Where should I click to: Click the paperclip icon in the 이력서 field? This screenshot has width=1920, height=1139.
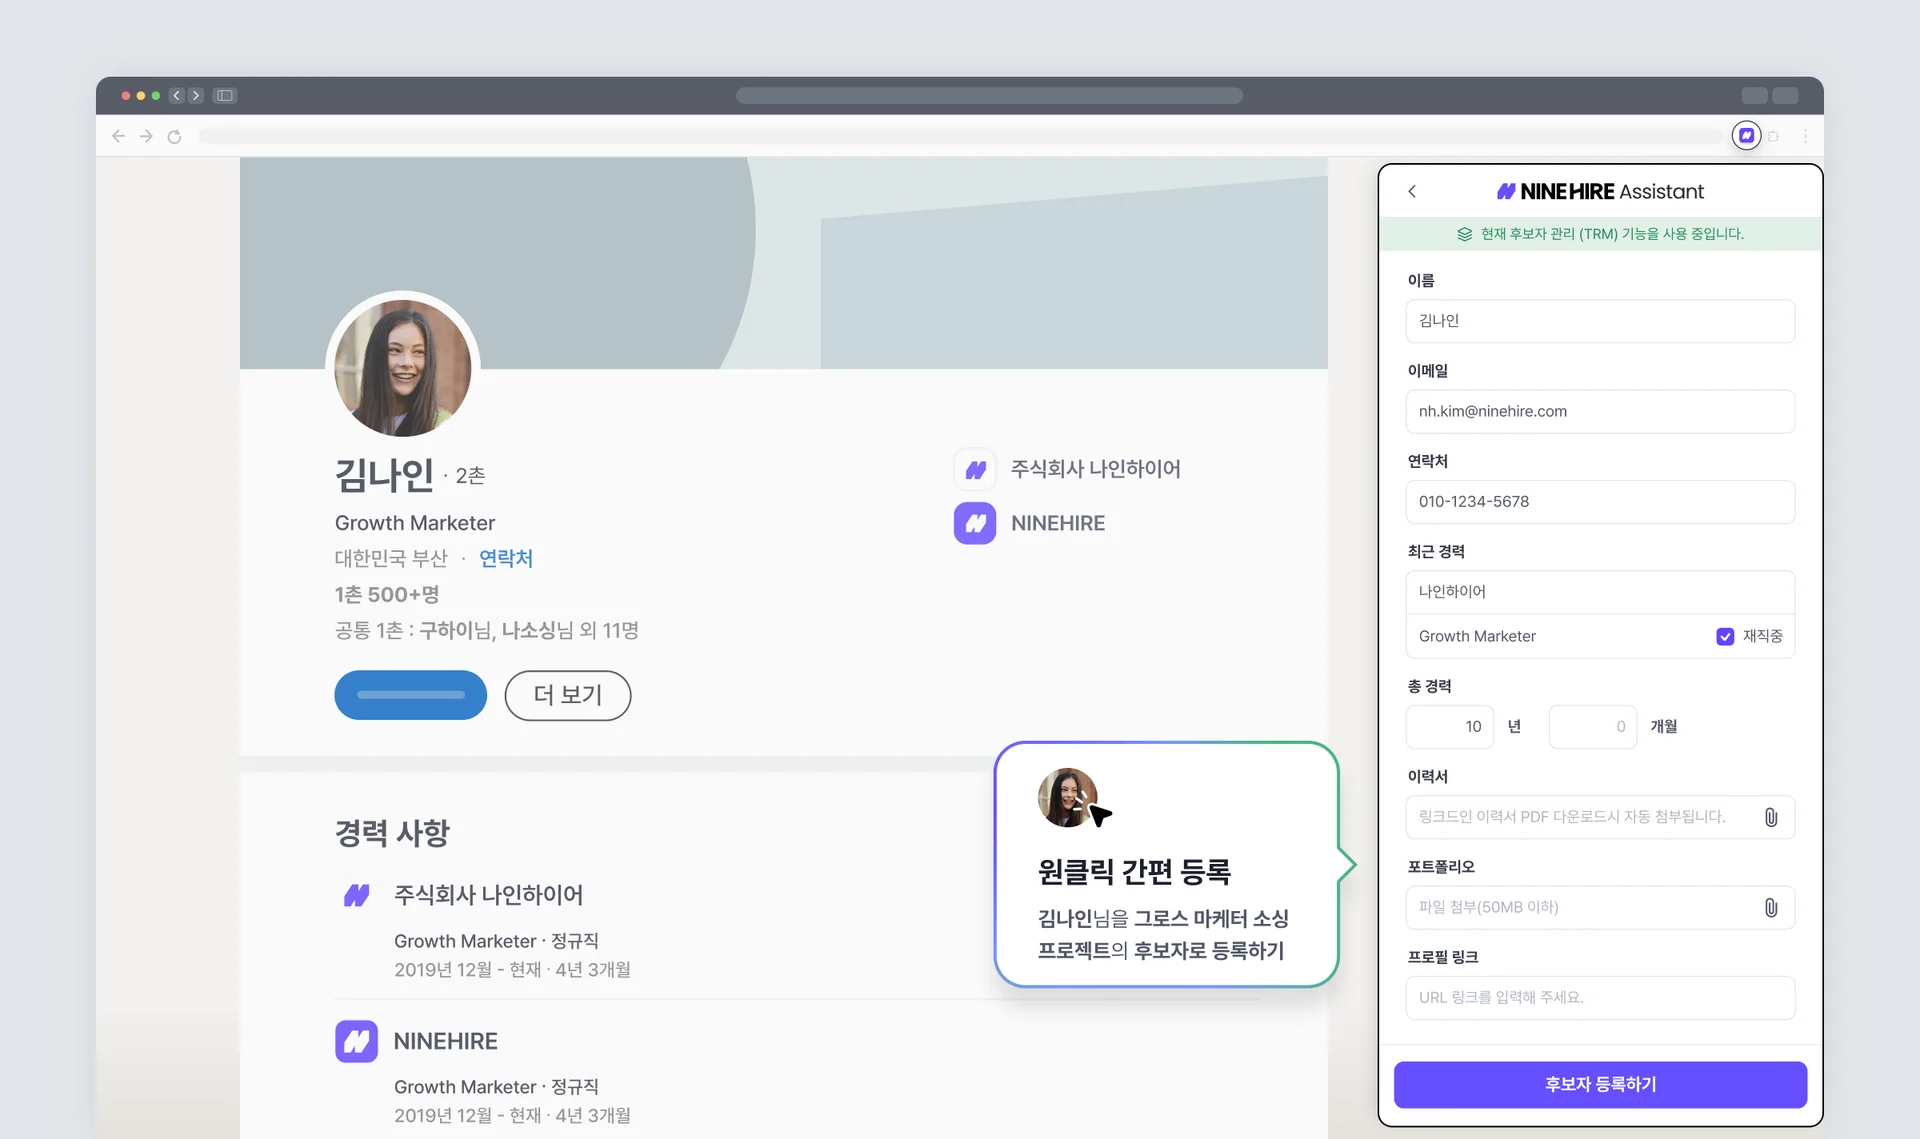point(1772,817)
